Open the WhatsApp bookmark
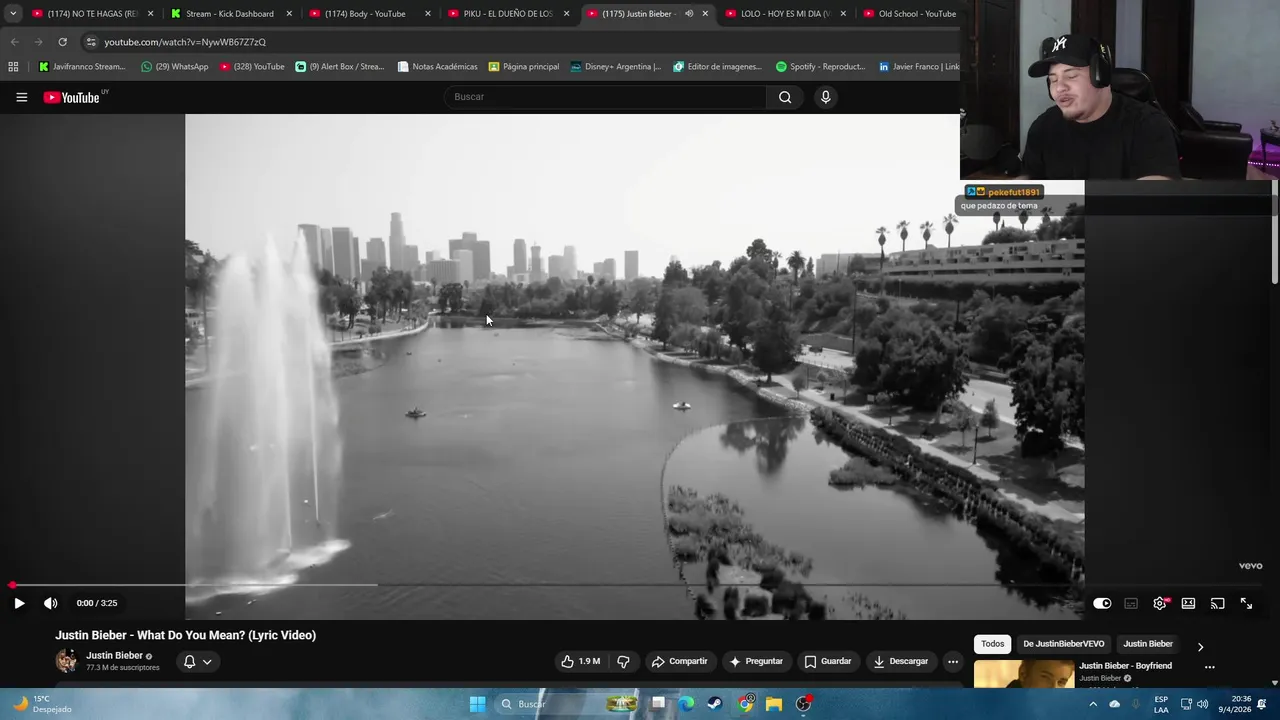1280x720 pixels. tap(175, 67)
